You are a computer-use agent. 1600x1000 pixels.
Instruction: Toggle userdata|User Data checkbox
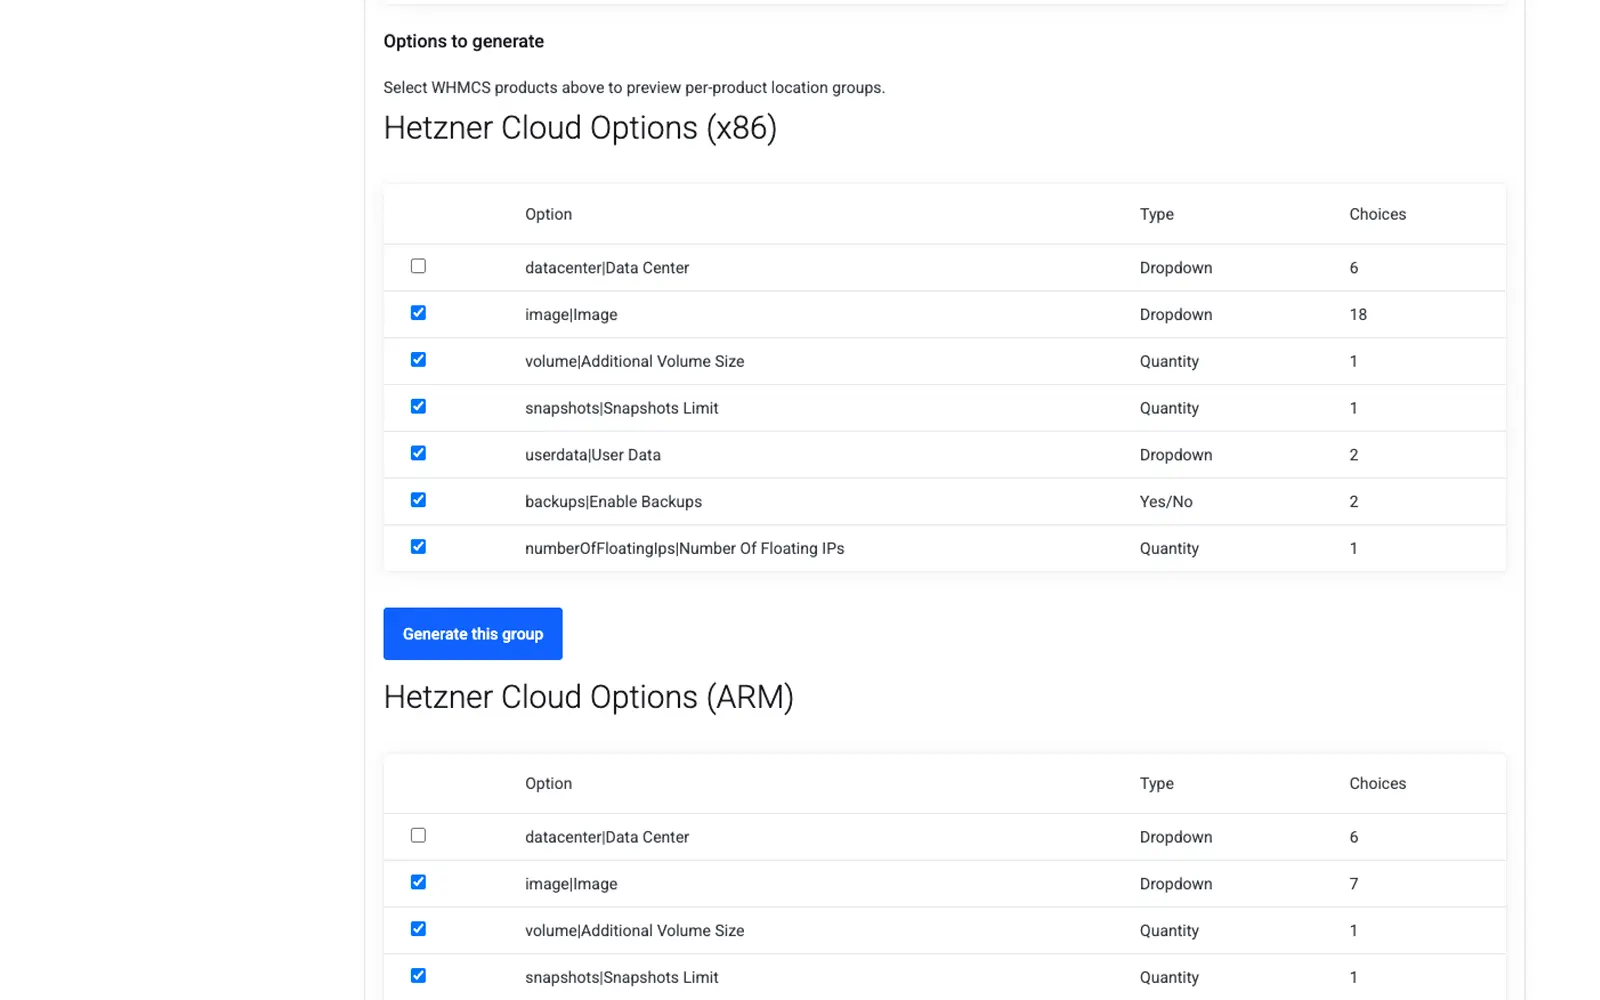pos(418,453)
